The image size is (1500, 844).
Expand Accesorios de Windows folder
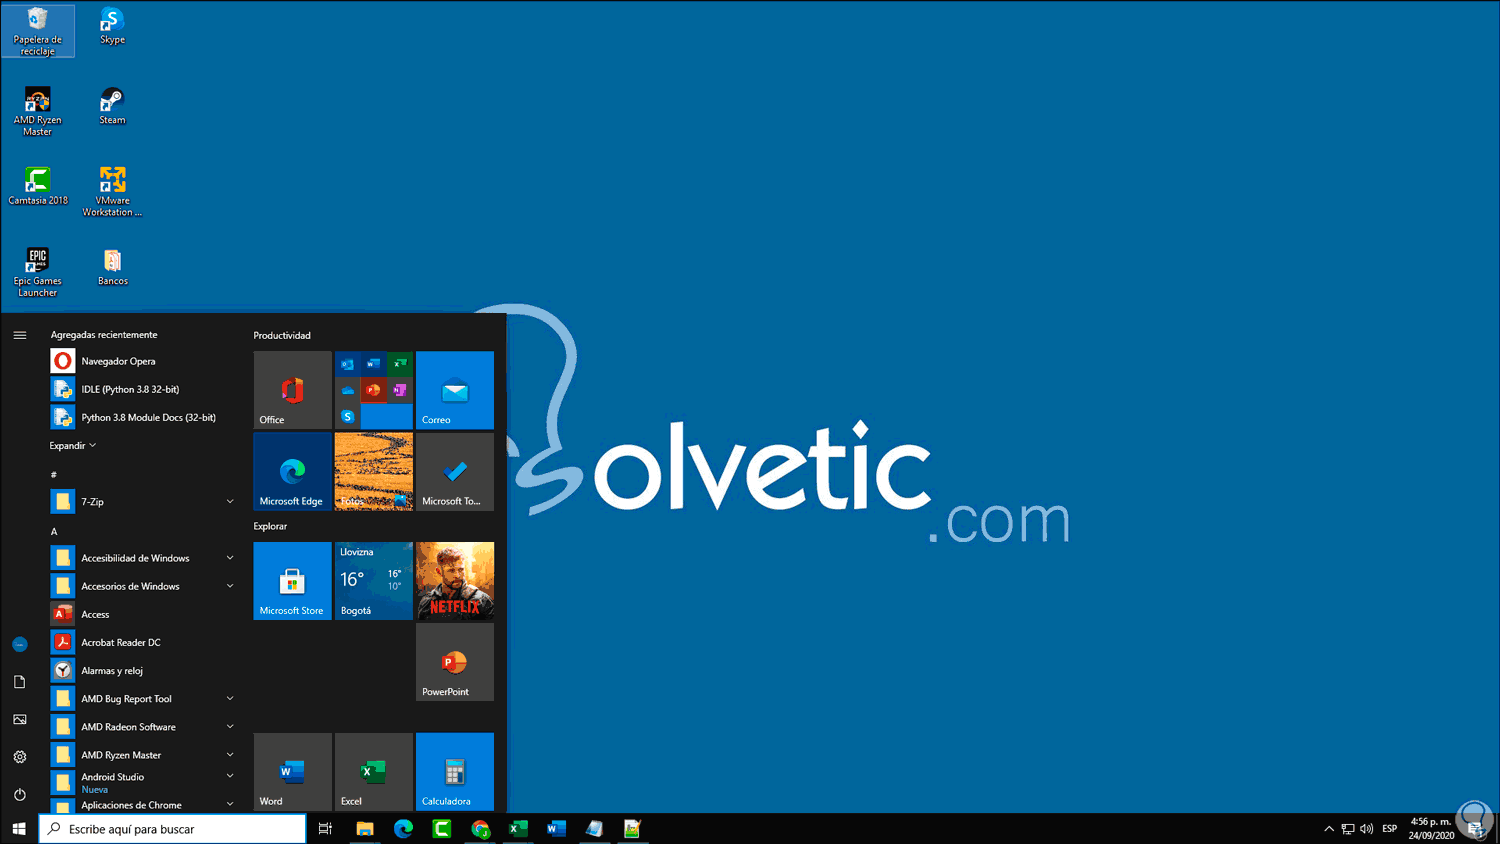click(x=143, y=586)
